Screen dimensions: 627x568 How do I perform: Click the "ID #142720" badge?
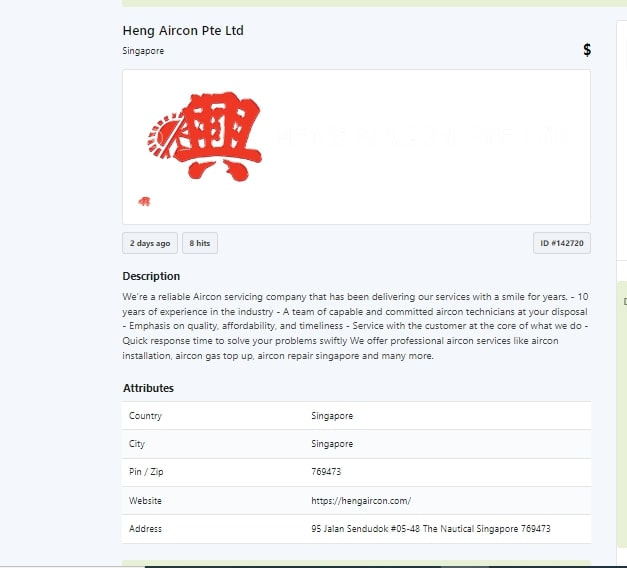(561, 243)
